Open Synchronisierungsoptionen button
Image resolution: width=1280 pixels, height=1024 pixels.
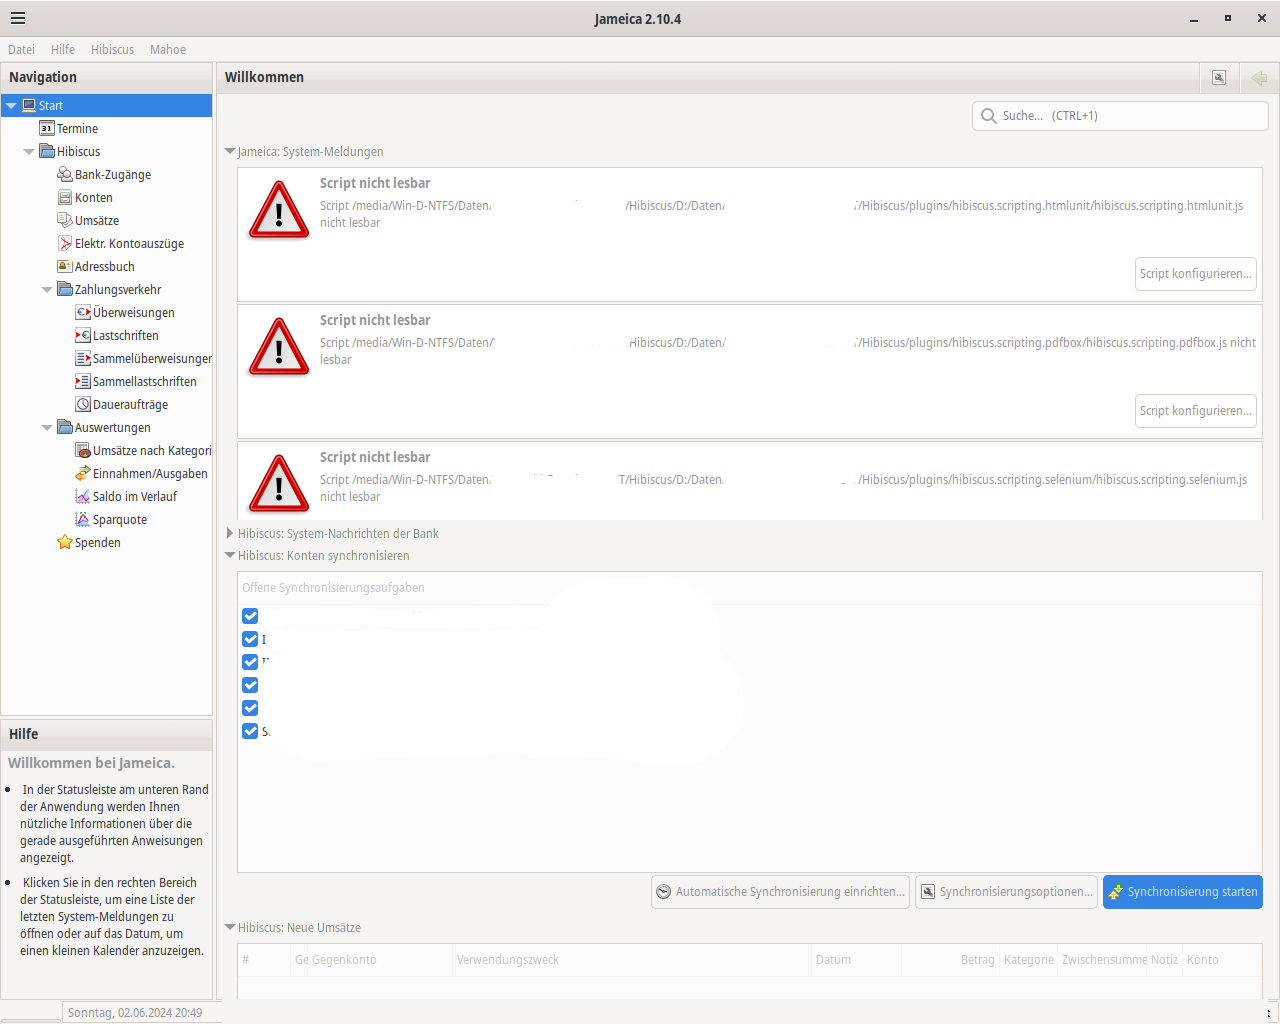[x=1006, y=892]
